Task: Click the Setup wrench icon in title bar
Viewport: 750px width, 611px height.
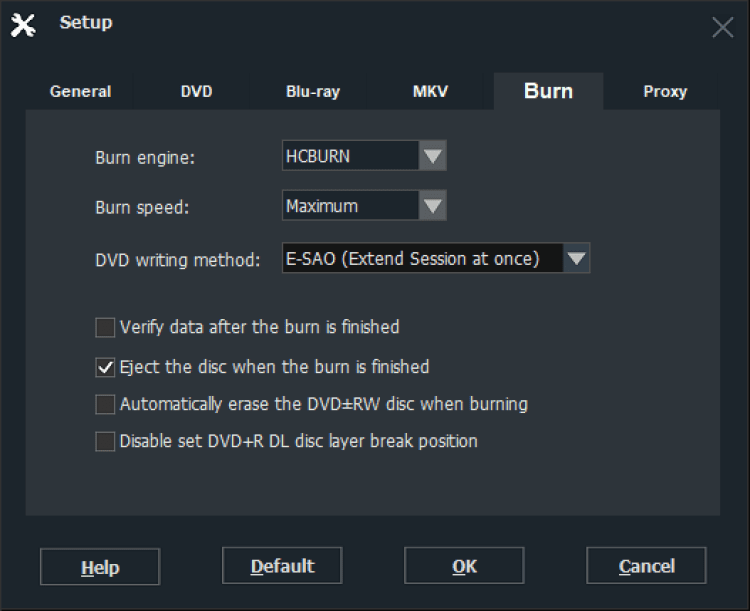Action: pos(23,25)
